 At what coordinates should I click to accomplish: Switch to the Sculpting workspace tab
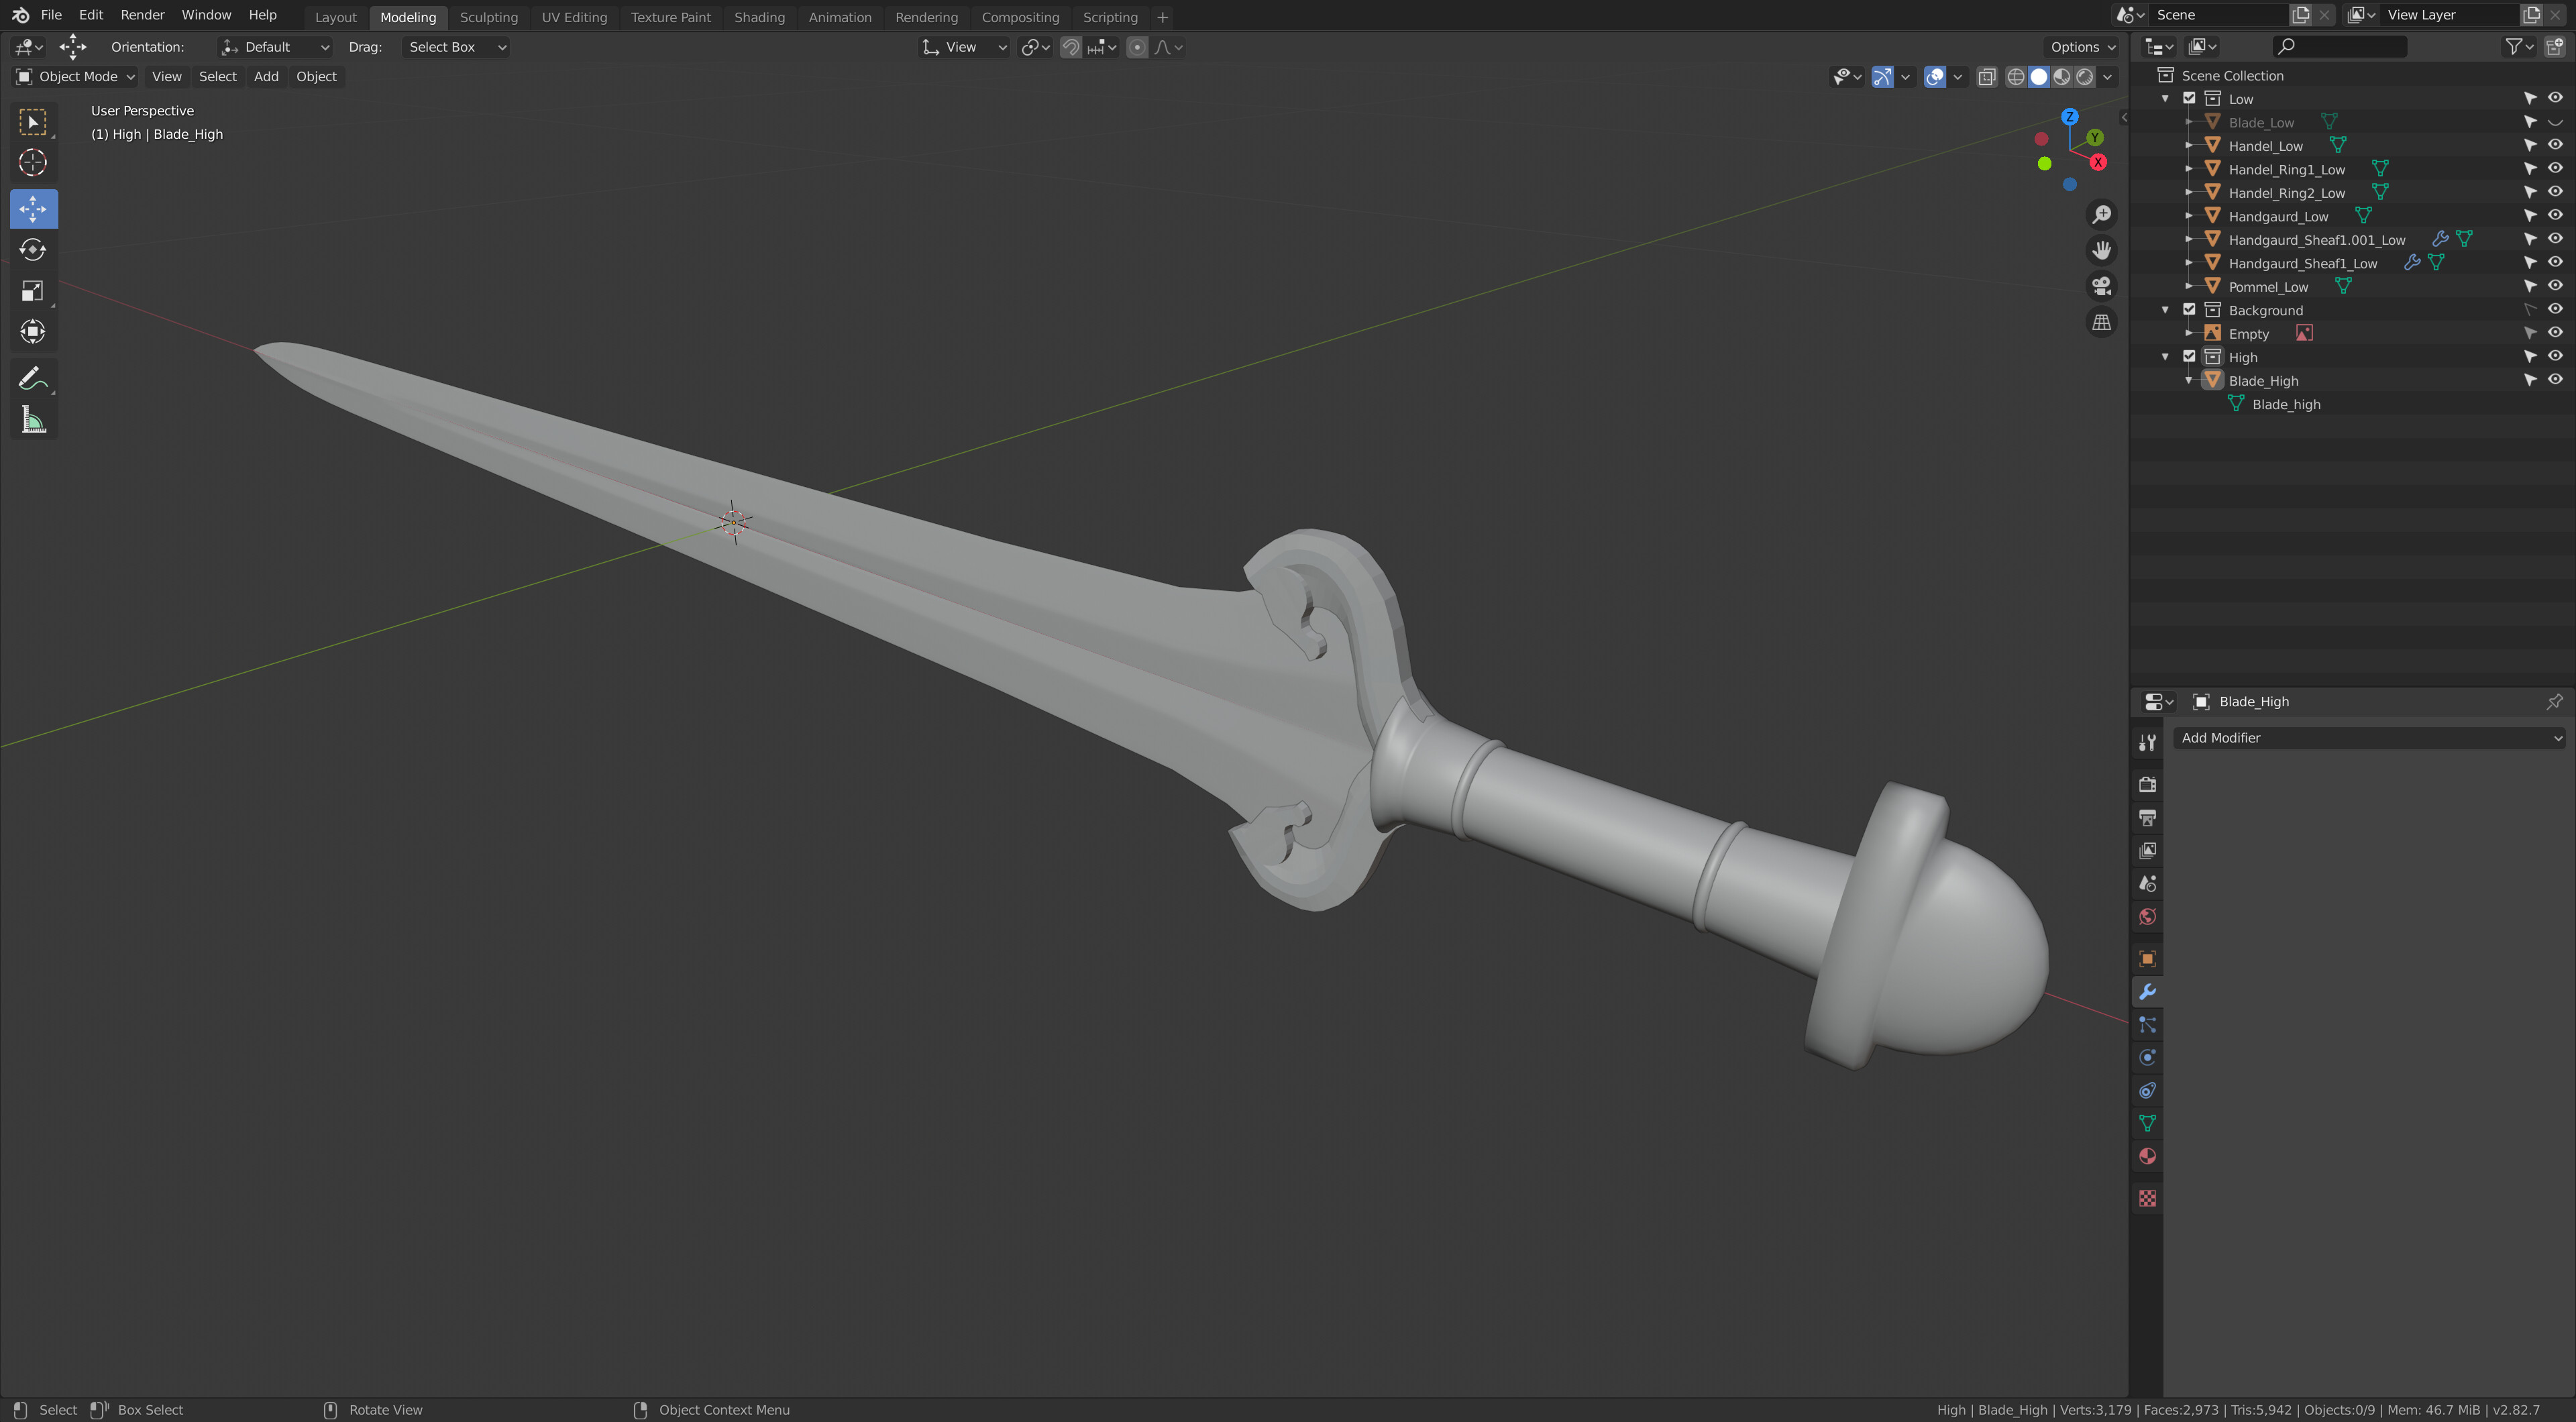(x=488, y=17)
